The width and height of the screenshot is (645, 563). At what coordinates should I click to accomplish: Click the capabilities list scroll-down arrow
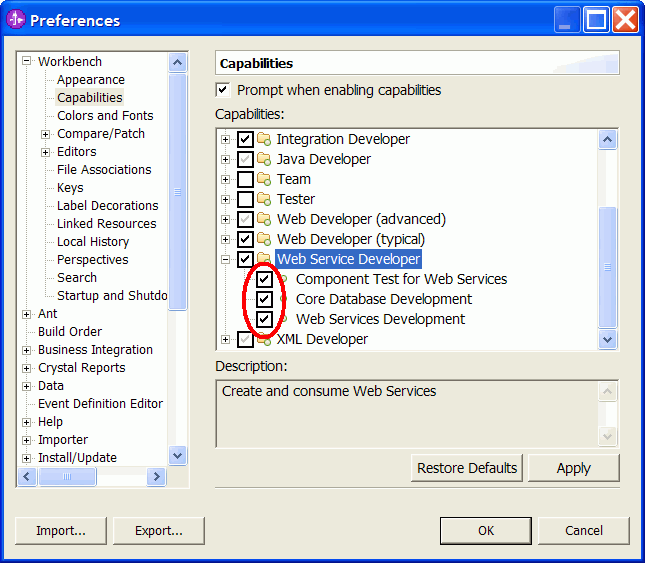coord(608,340)
